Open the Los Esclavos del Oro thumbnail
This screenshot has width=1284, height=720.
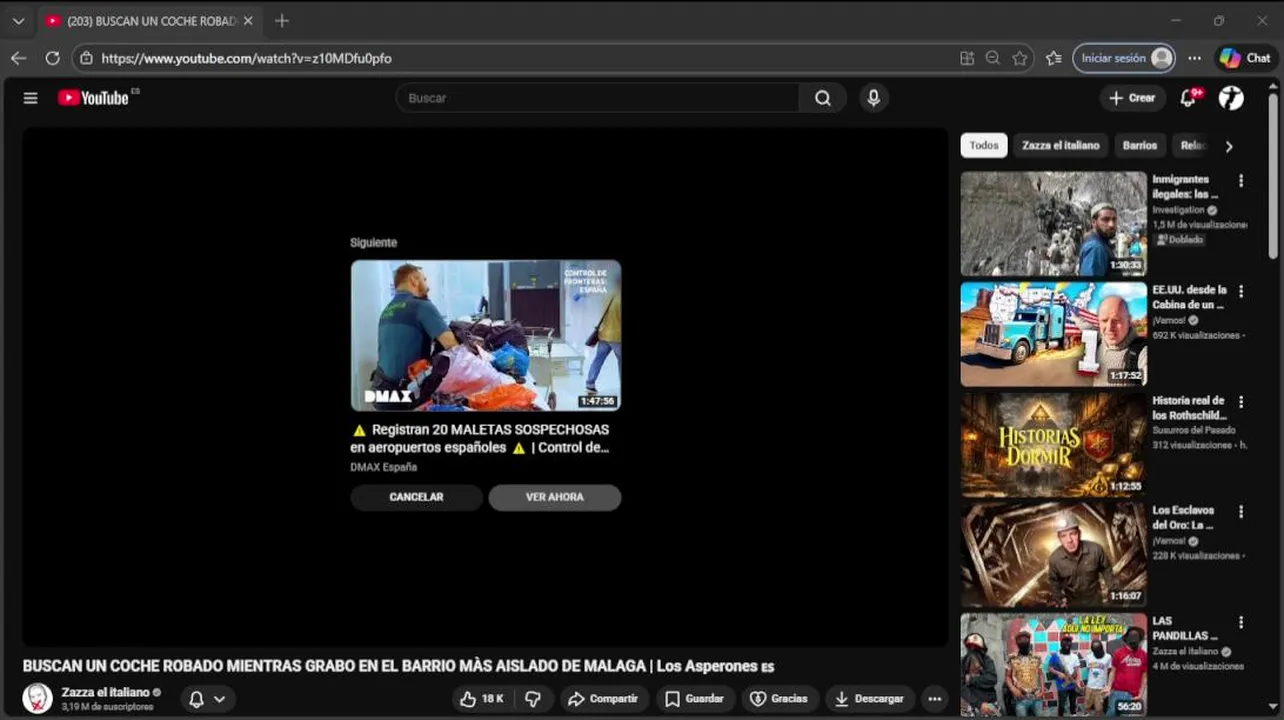point(1054,555)
